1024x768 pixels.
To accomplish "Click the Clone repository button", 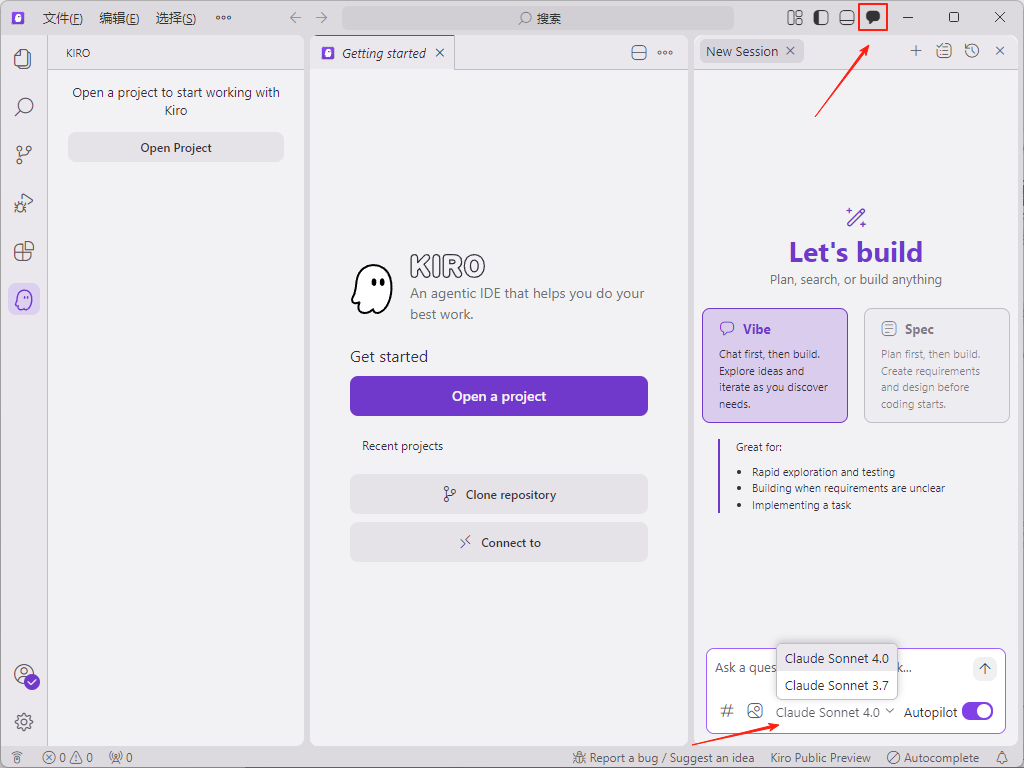I will pyautogui.click(x=498, y=494).
